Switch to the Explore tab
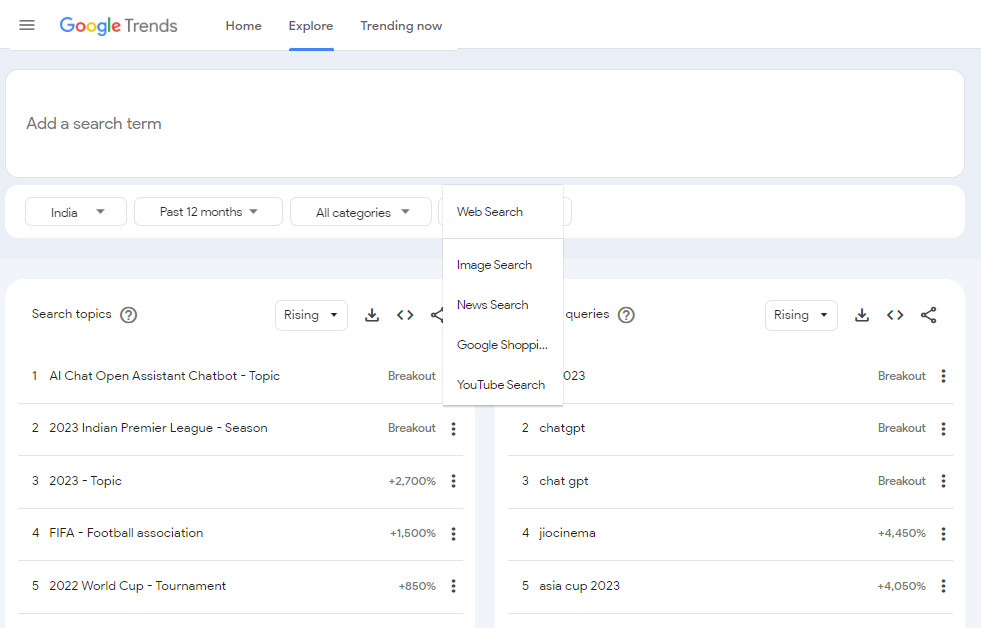Viewport: 981px width, 628px height. (311, 26)
